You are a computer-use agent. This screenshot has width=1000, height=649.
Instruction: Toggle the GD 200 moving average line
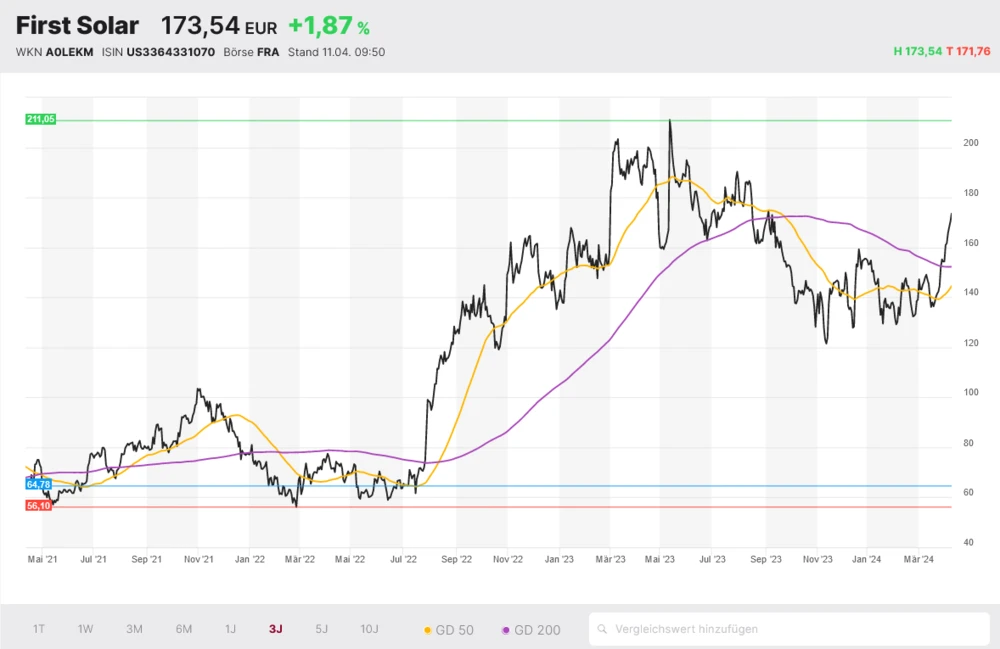click(x=531, y=630)
